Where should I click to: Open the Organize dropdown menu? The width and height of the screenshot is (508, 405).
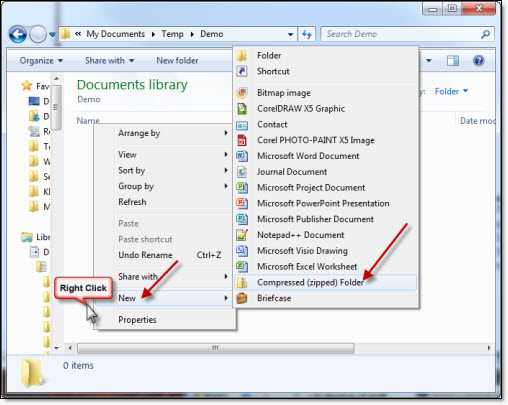point(41,61)
